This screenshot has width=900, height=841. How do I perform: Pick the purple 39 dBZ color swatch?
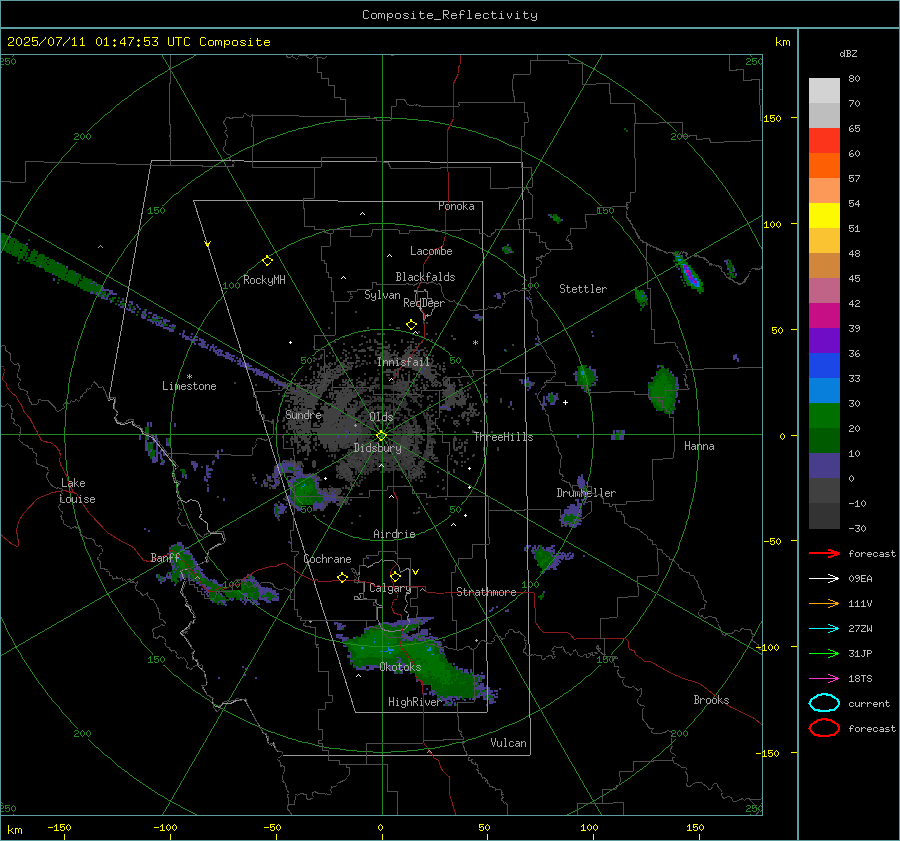tap(824, 340)
